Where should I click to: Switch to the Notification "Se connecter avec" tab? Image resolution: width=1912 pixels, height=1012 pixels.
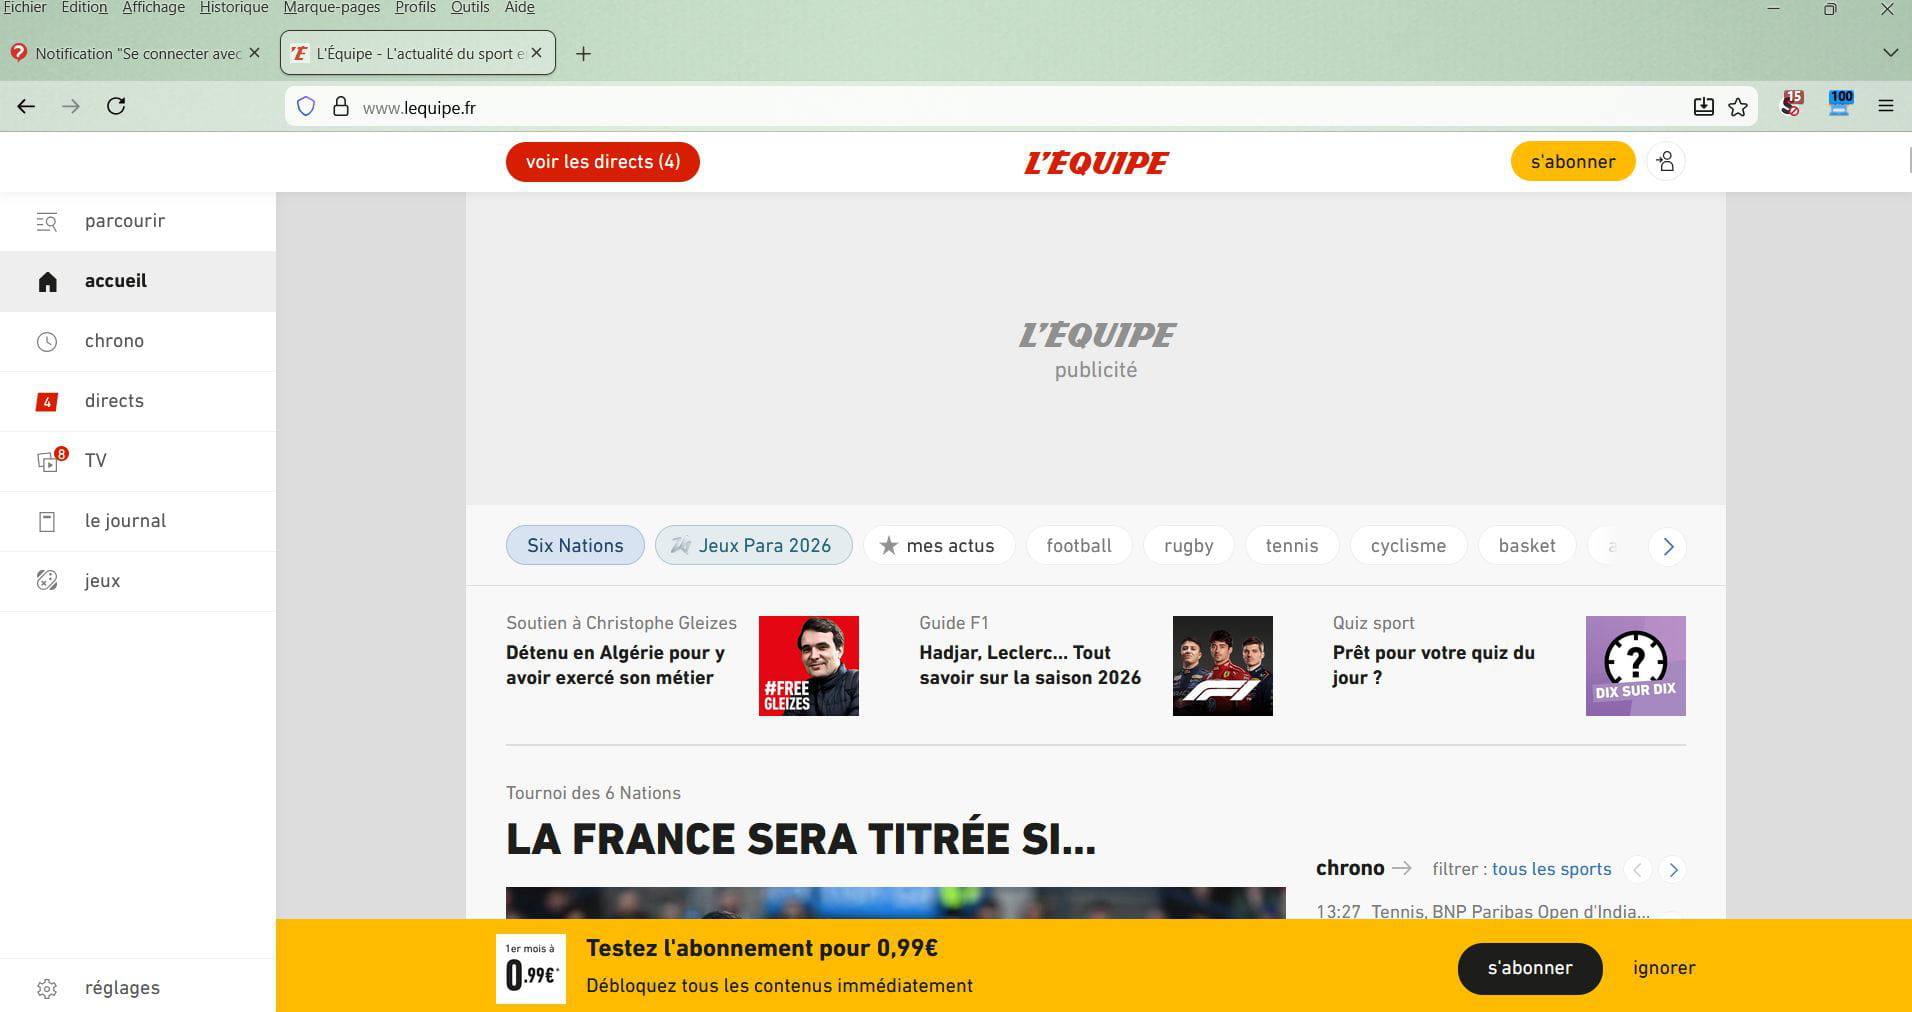[x=137, y=54]
